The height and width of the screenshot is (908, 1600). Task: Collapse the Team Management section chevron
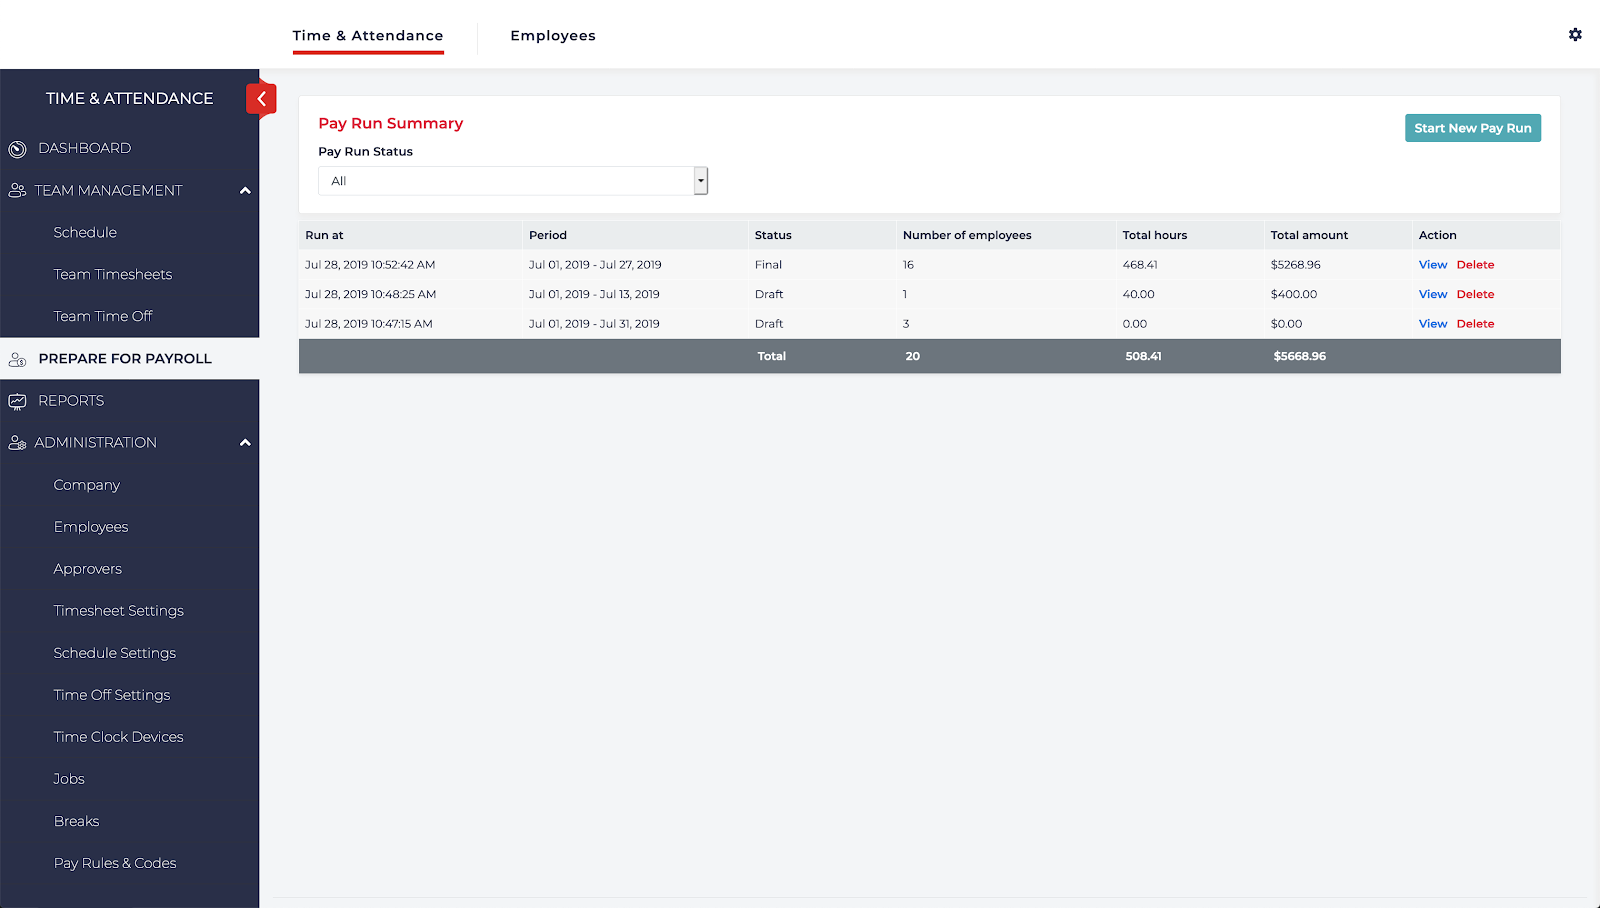pos(245,191)
